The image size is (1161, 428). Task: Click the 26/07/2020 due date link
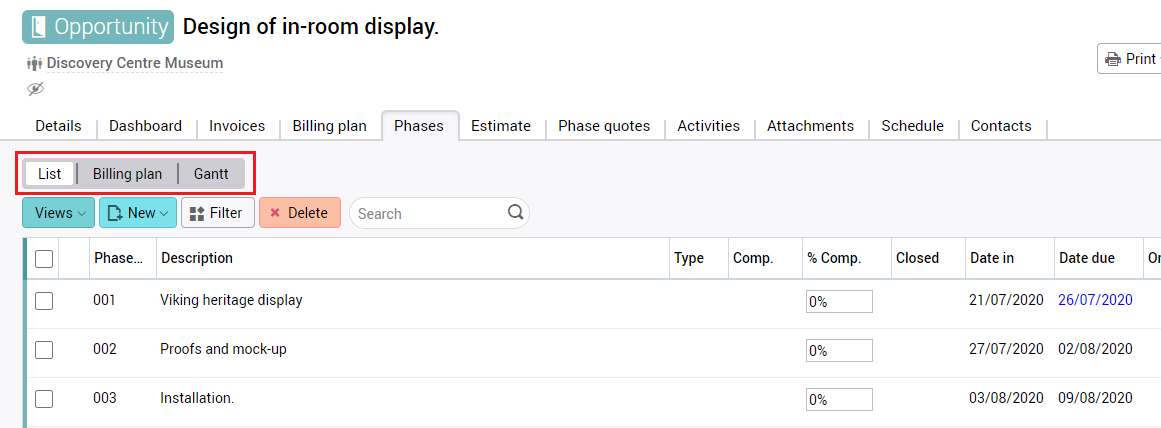[x=1095, y=300]
